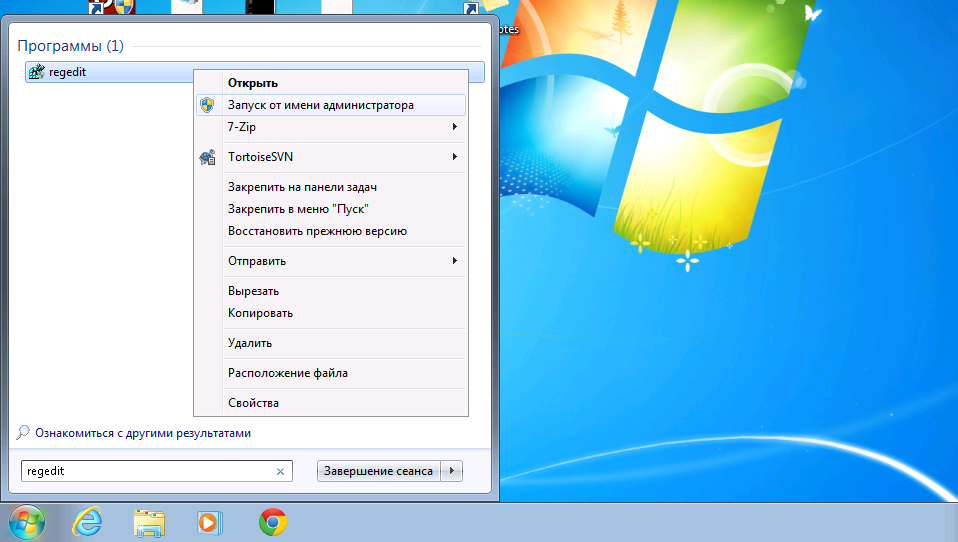Choose Вырезать from the context menu

331,291
